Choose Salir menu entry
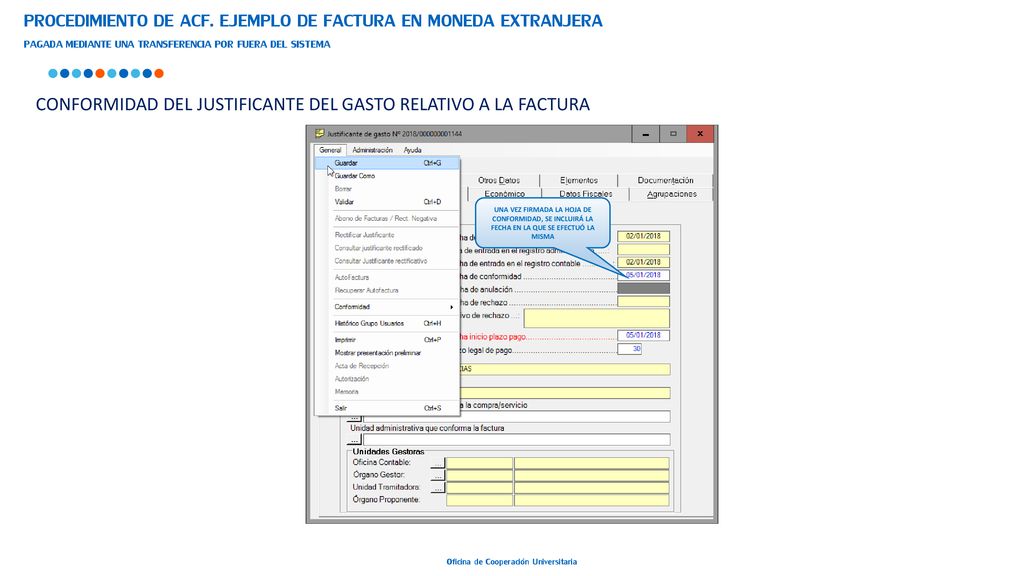The width and height of the screenshot is (1024, 576). [x=387, y=408]
